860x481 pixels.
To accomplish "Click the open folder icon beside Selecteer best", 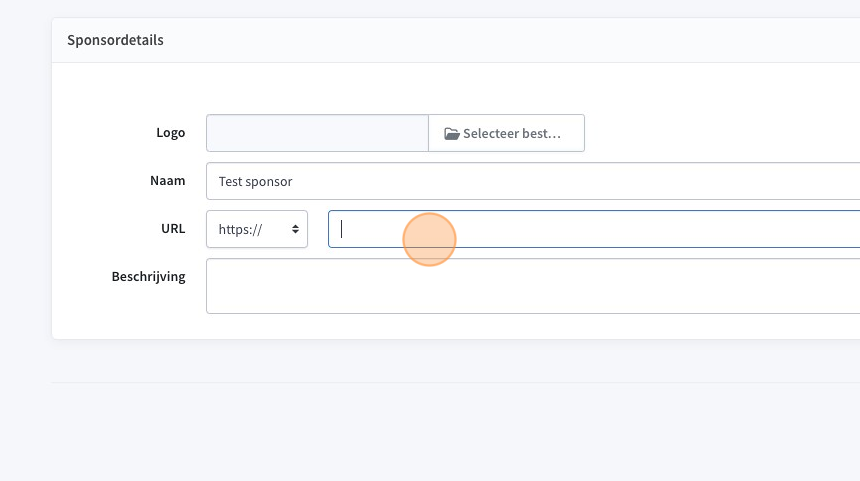I will pos(451,133).
